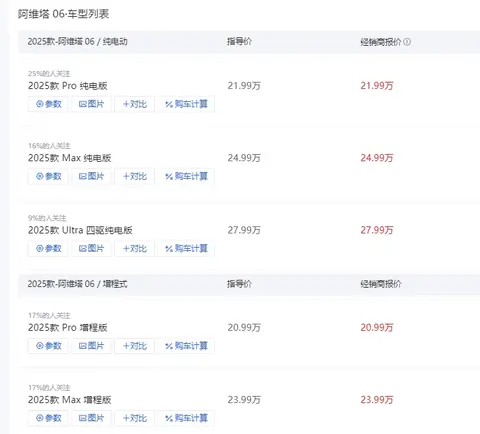Add 2025款 Max 纯电版 to 对比
Viewport: 480px width, 434px height.
[135, 176]
